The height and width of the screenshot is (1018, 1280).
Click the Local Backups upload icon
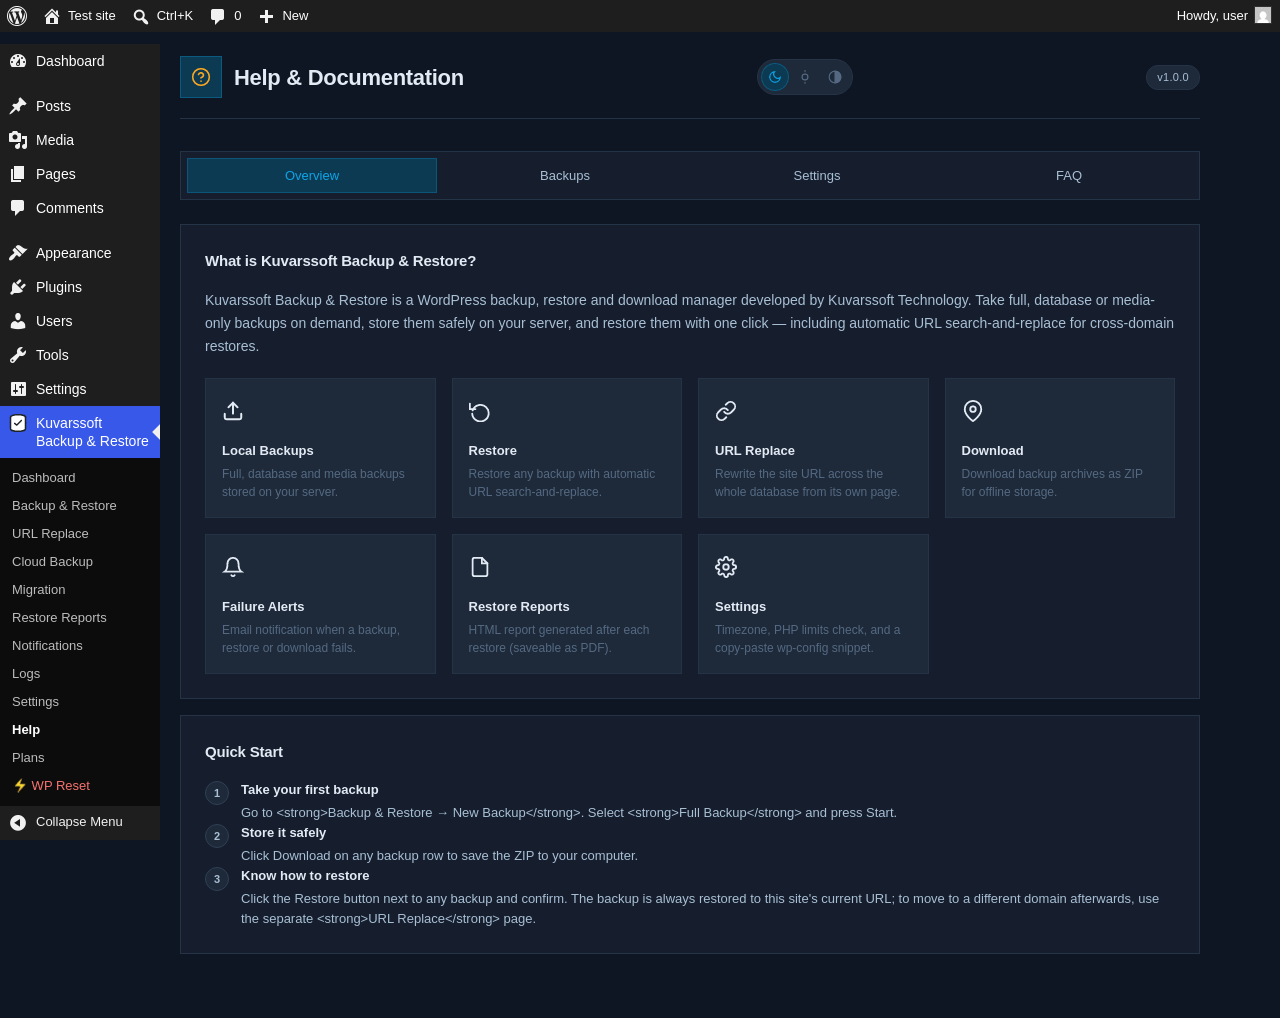click(233, 411)
